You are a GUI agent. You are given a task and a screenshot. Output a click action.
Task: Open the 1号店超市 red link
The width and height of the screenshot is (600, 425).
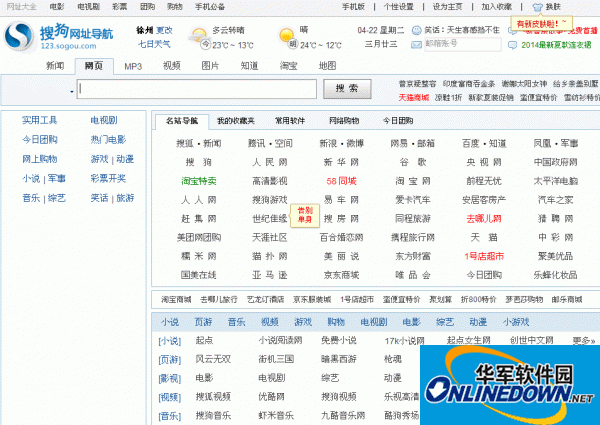click(484, 256)
